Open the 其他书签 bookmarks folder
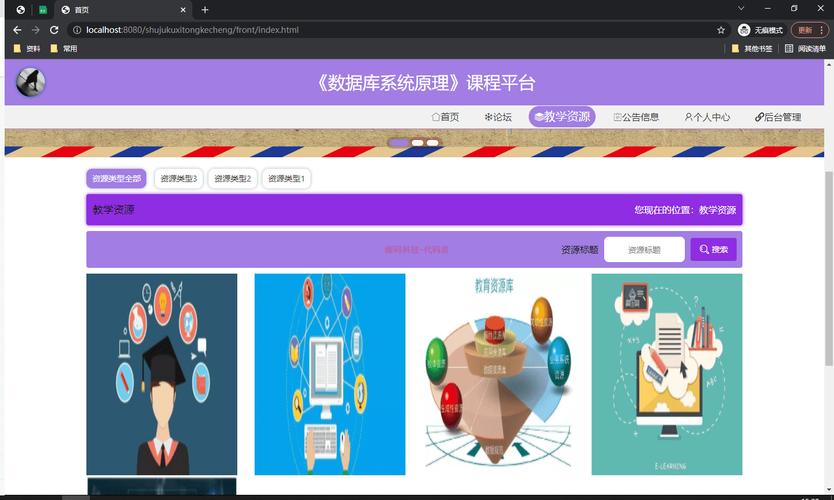The height and width of the screenshot is (500, 834). pyautogui.click(x=752, y=48)
